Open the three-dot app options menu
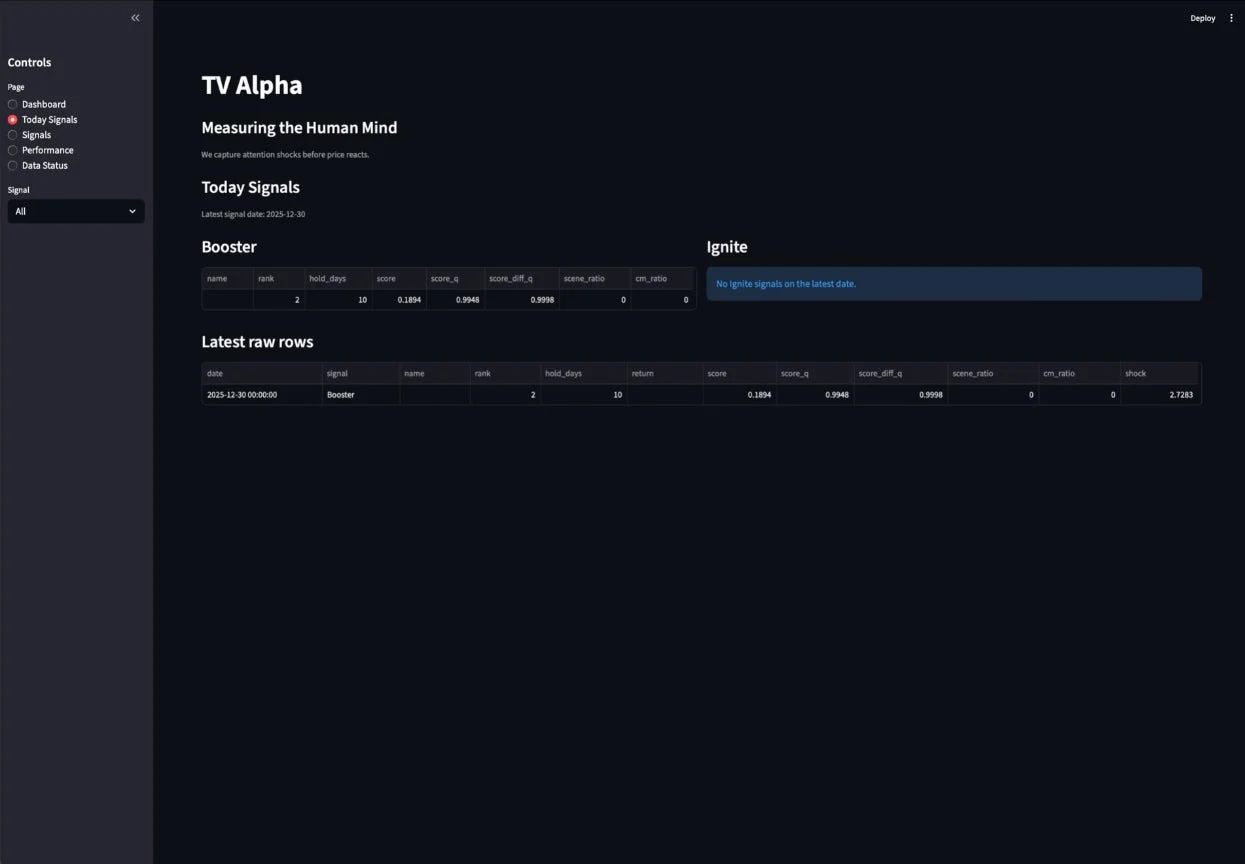 point(1231,17)
